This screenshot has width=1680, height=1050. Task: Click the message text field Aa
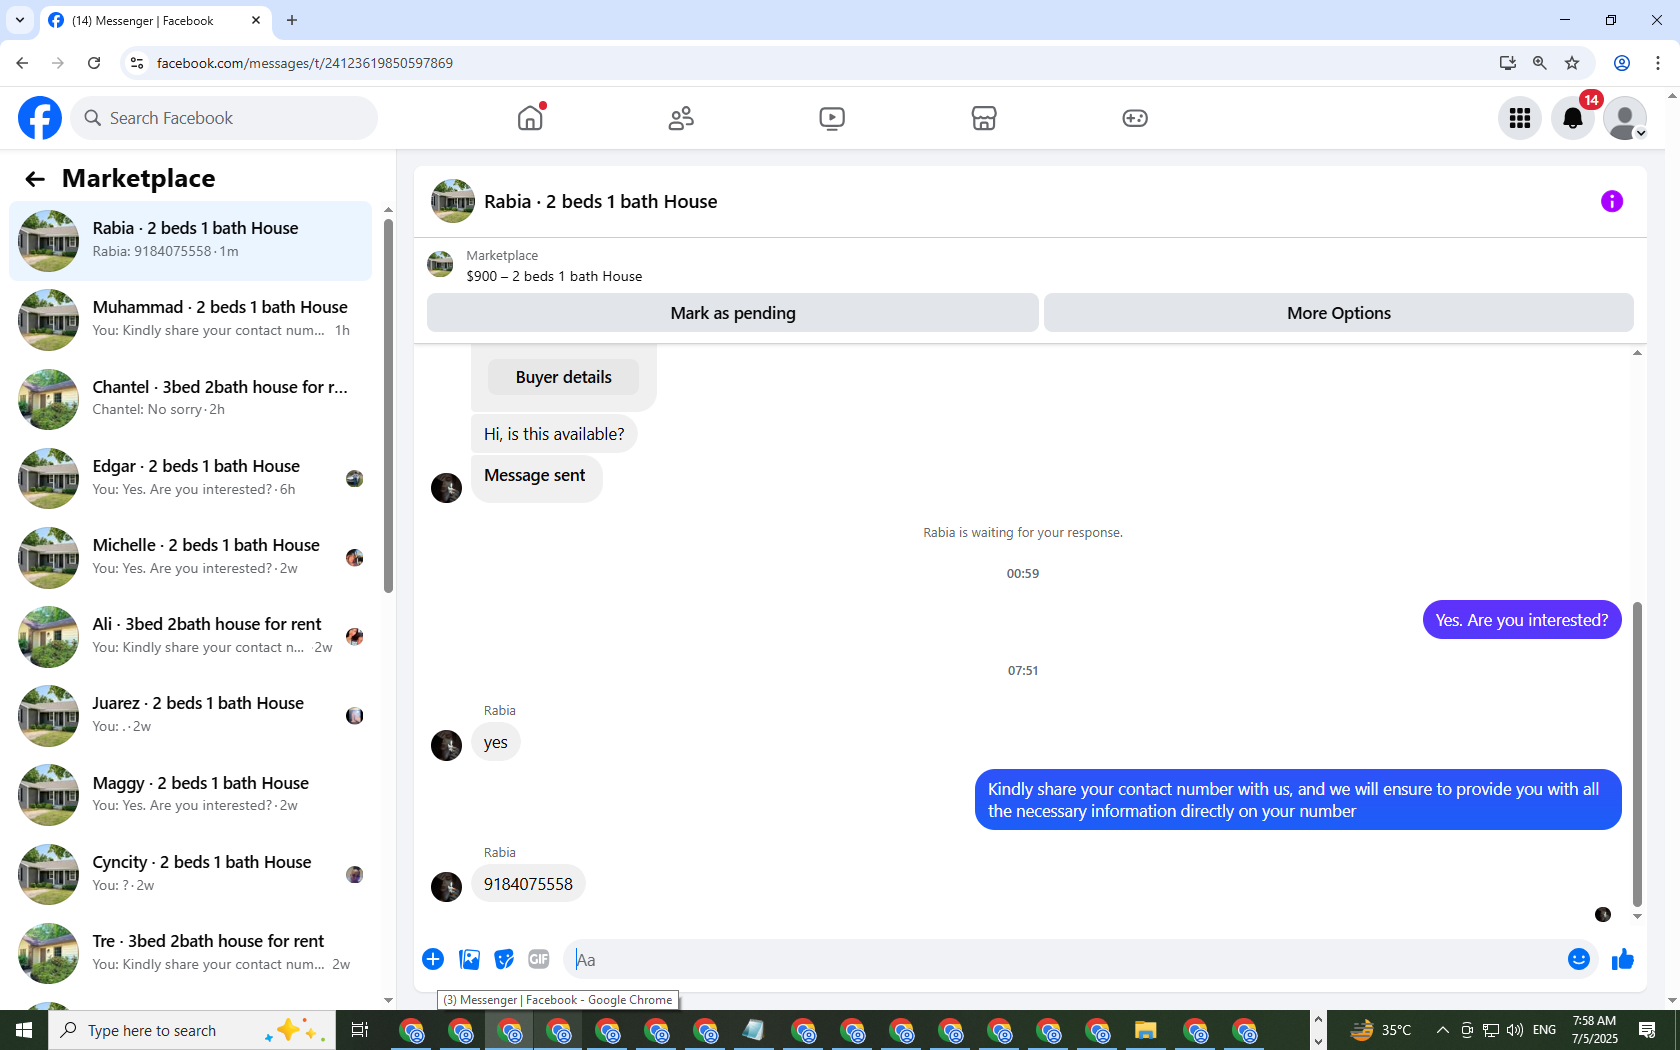pyautogui.click(x=1065, y=960)
